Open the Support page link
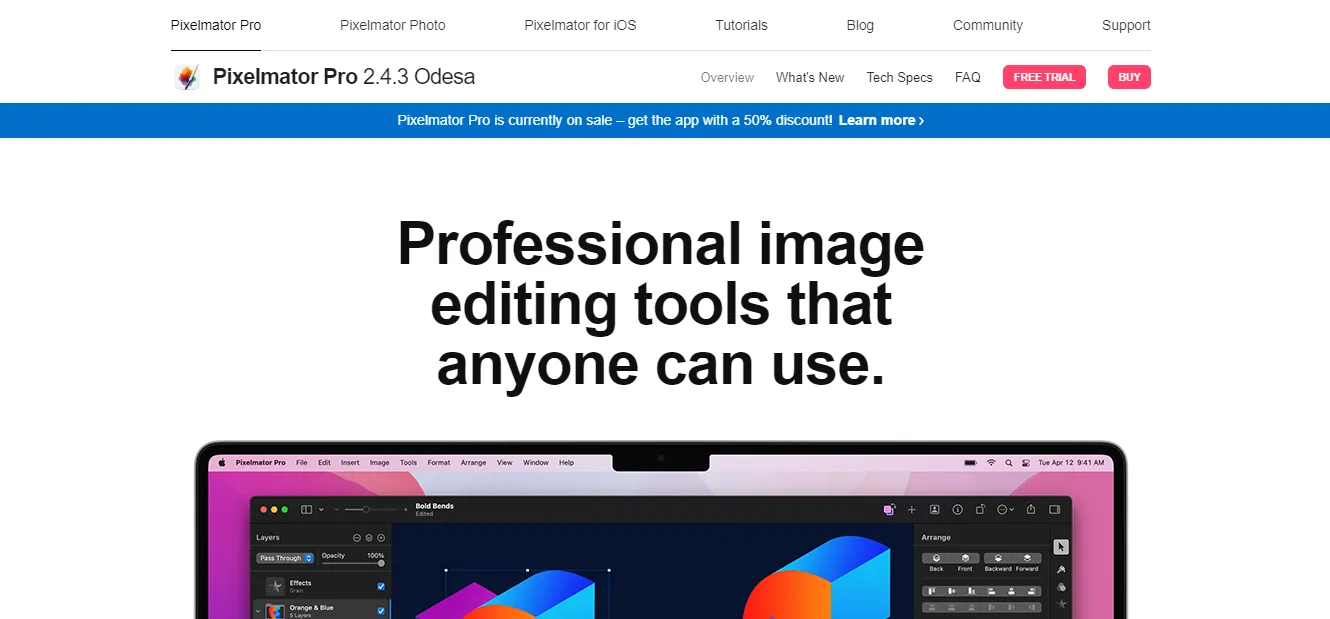Screen dimensions: 1330x619 (1126, 25)
